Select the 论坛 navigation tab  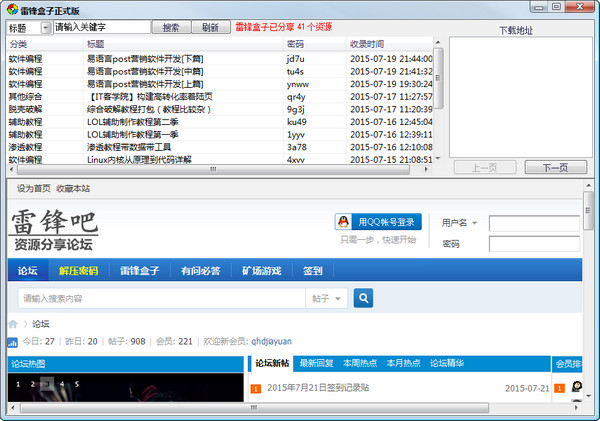[x=28, y=271]
